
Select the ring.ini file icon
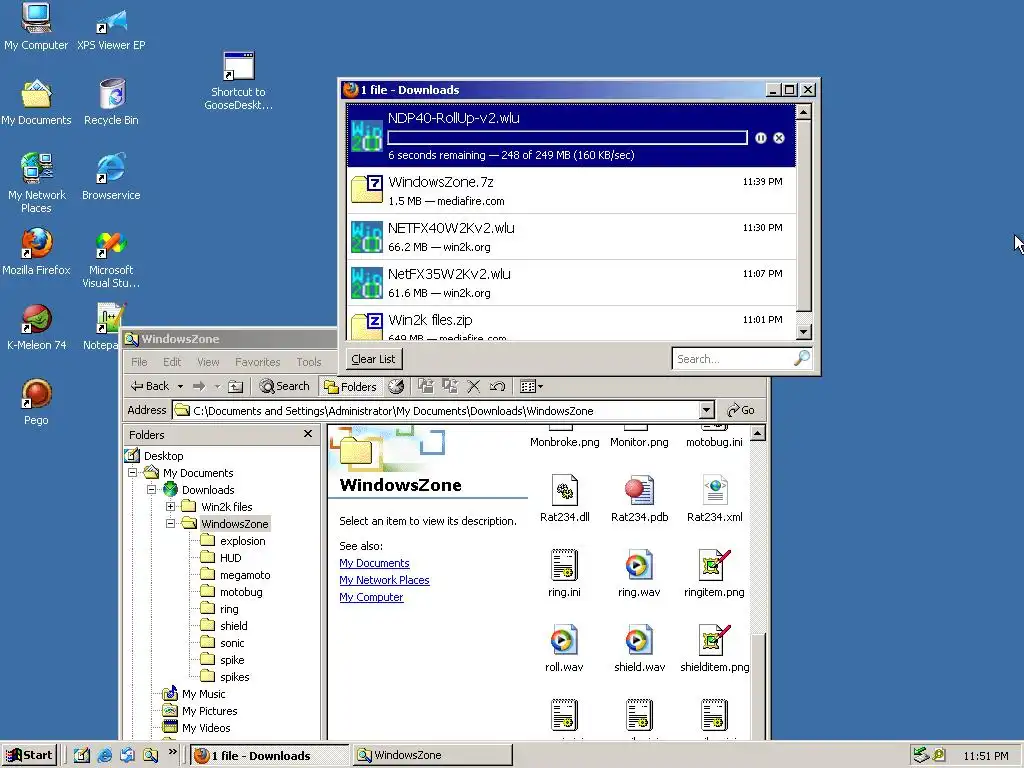[x=564, y=574]
